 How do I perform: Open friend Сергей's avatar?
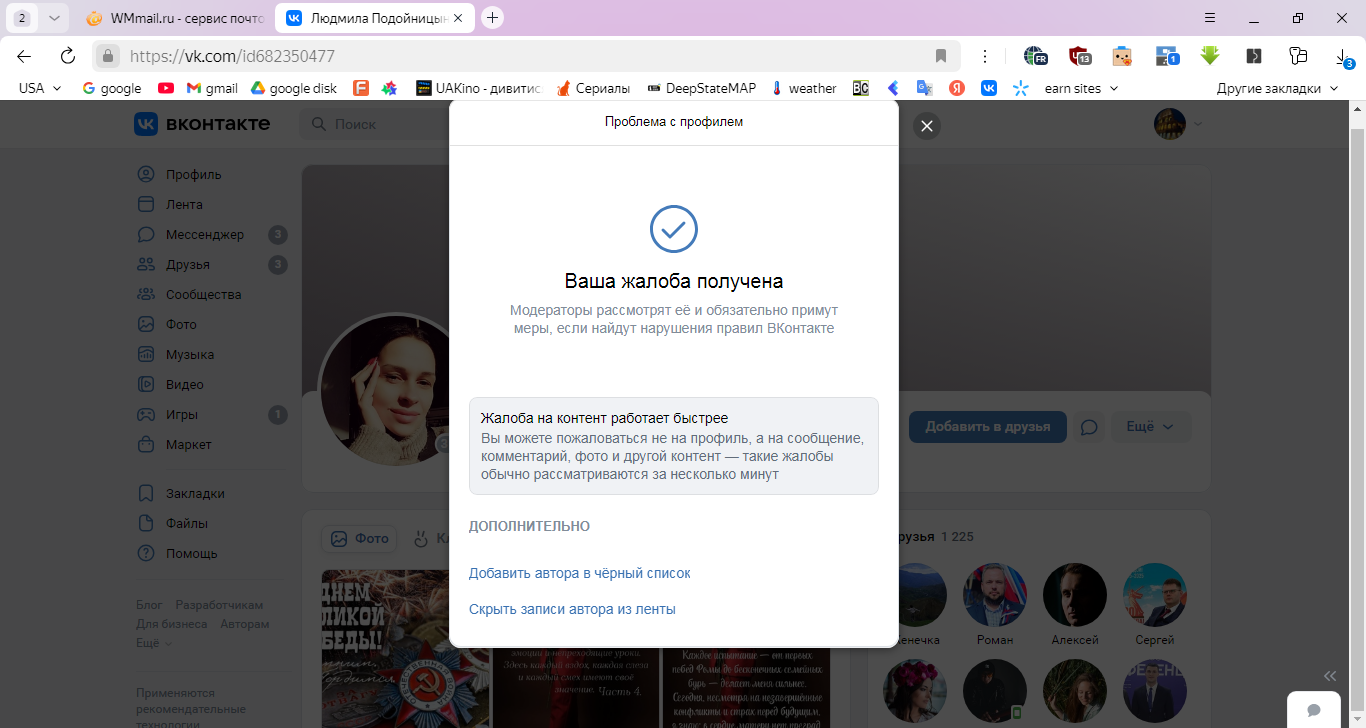(x=1154, y=595)
